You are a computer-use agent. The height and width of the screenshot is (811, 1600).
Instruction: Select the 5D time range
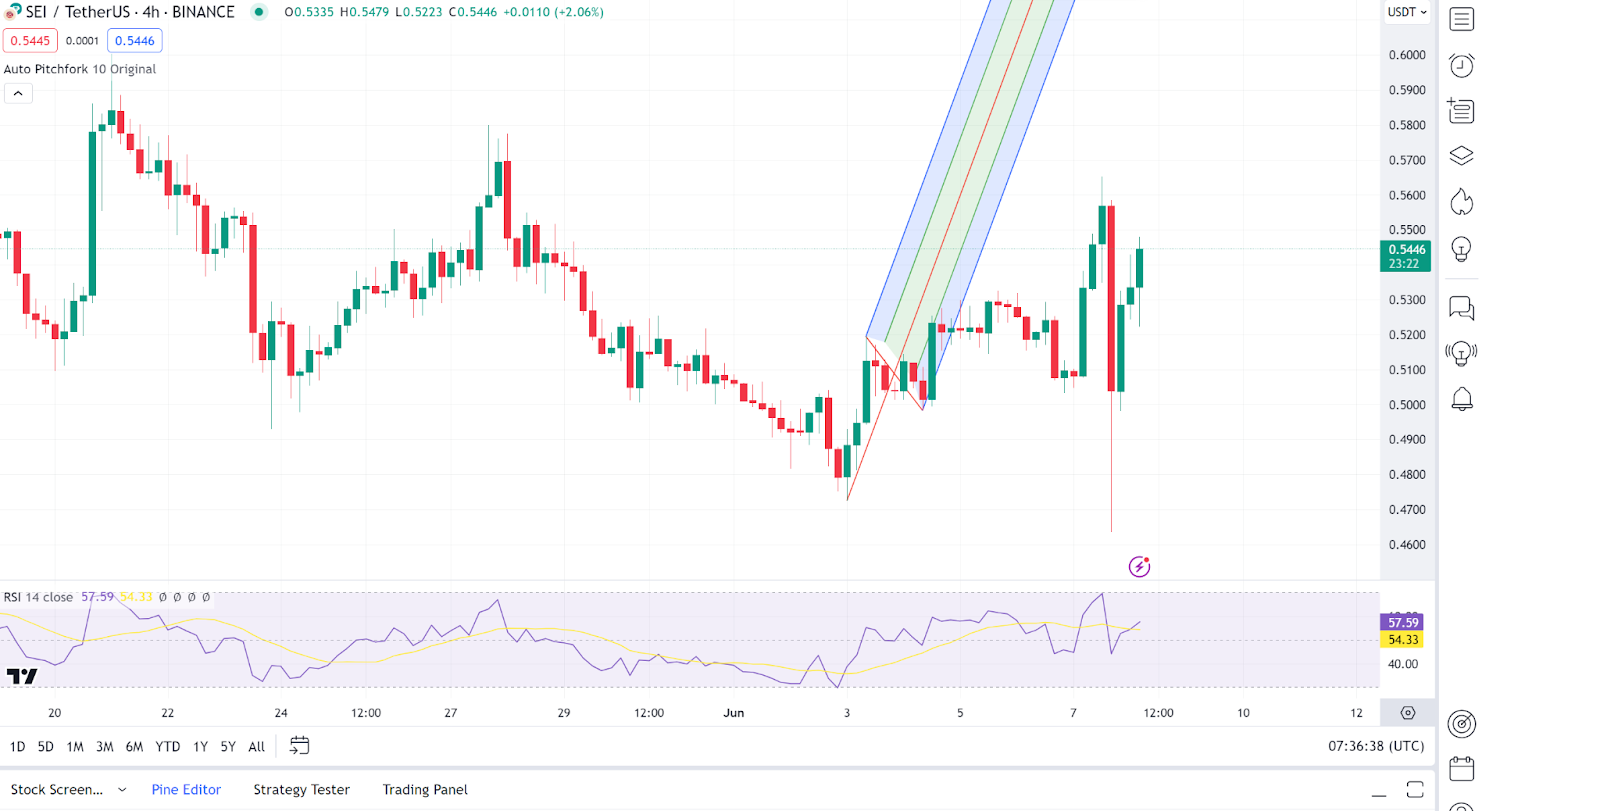(46, 746)
